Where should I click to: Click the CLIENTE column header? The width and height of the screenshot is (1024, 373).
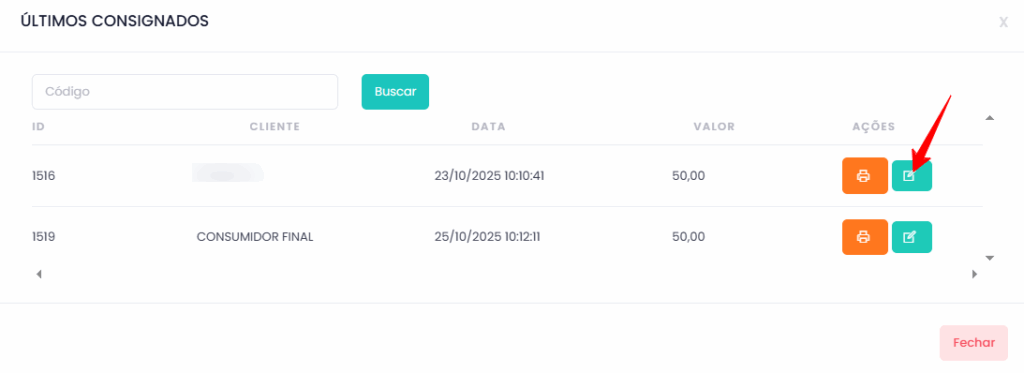[275, 127]
